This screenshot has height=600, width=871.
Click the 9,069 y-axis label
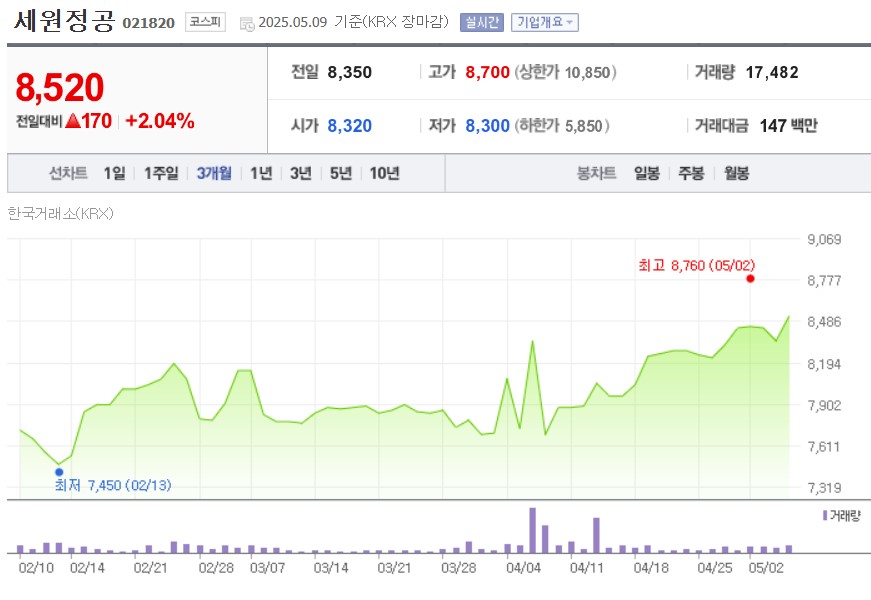pos(824,239)
